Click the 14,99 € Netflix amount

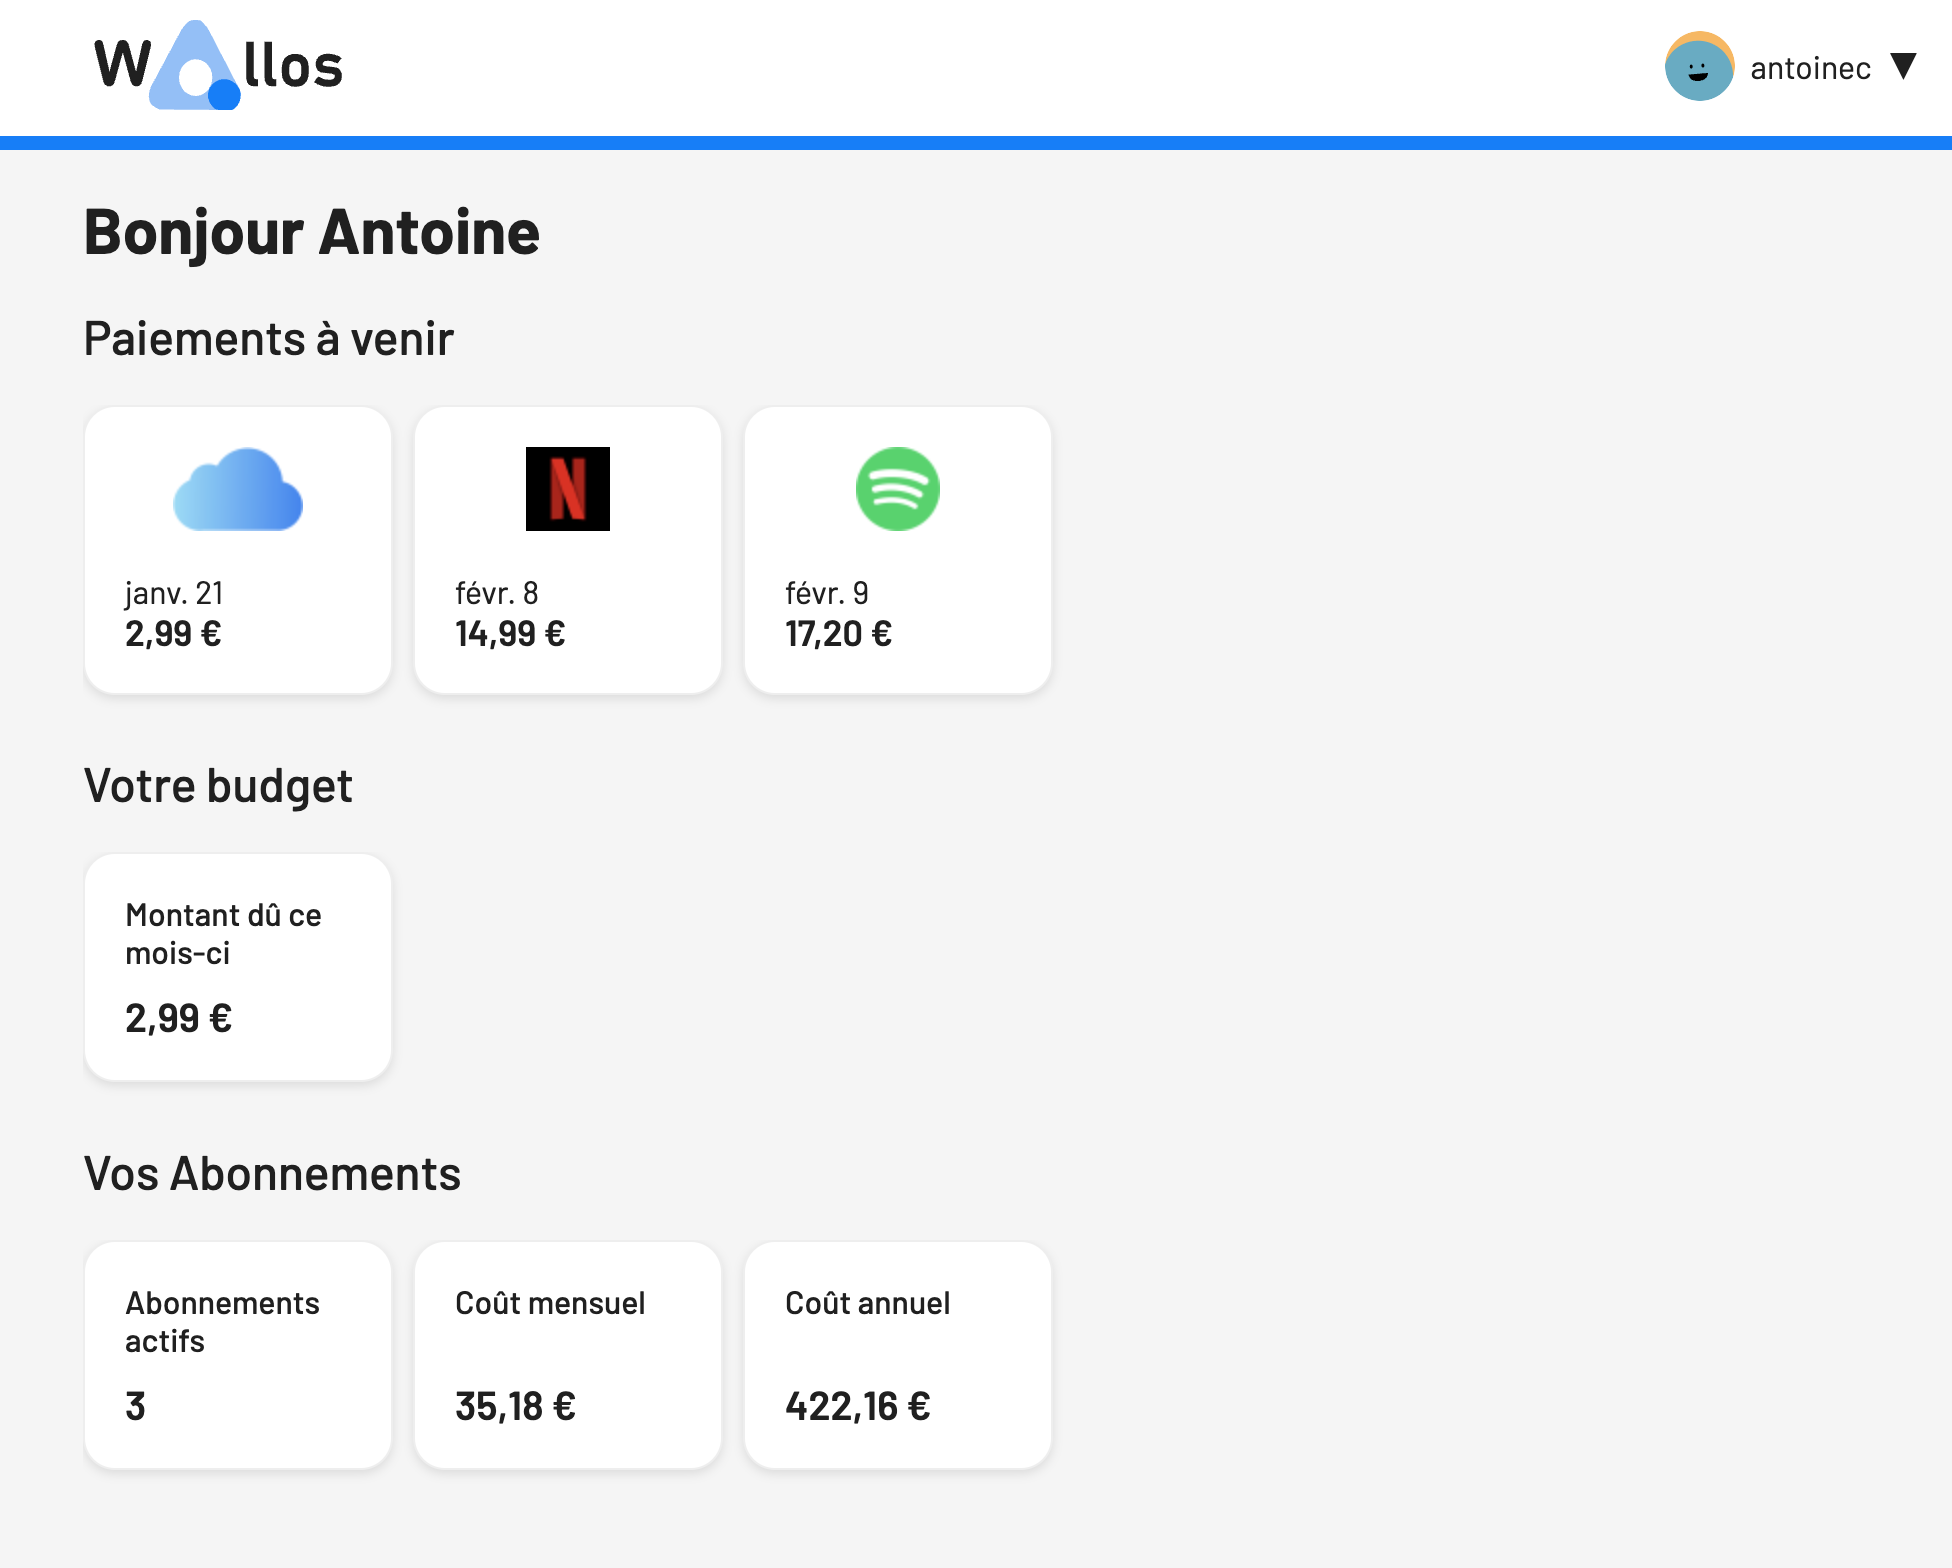[x=510, y=634]
